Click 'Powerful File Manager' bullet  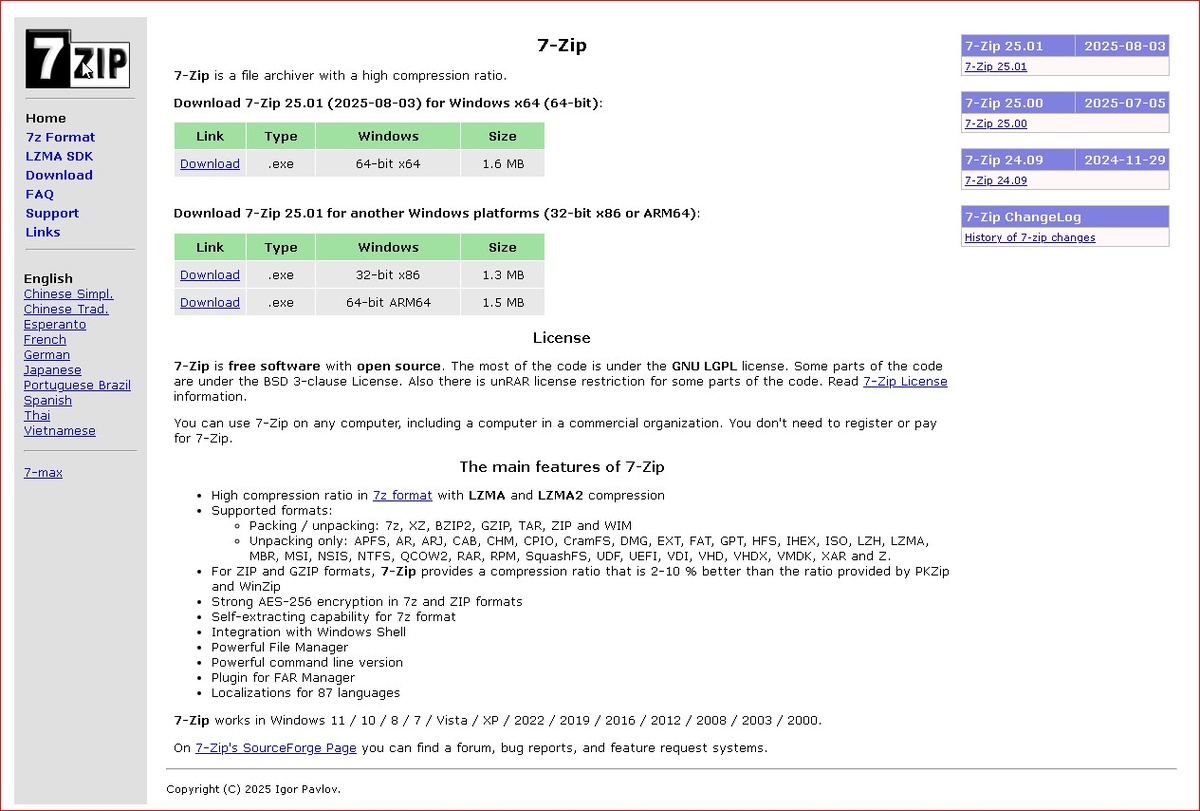(280, 647)
